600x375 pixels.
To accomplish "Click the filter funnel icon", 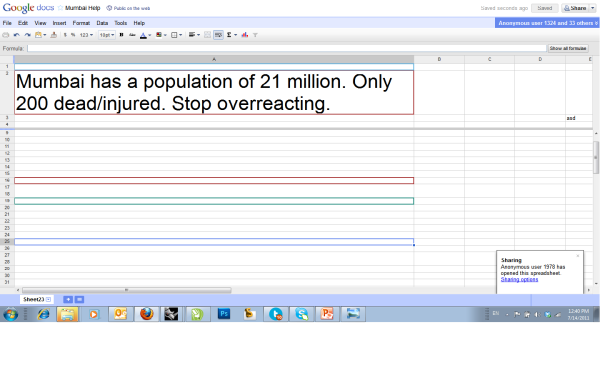I will [x=255, y=35].
